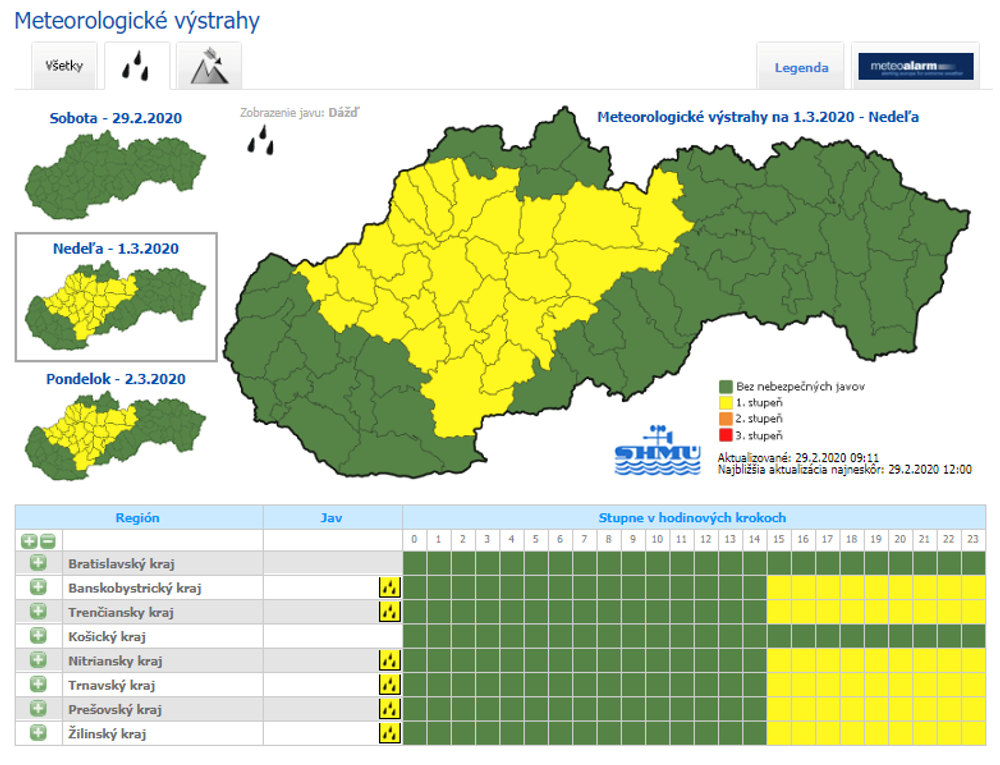
Task: Click the yellow 1. stupeň legend swatch
Action: pos(725,402)
